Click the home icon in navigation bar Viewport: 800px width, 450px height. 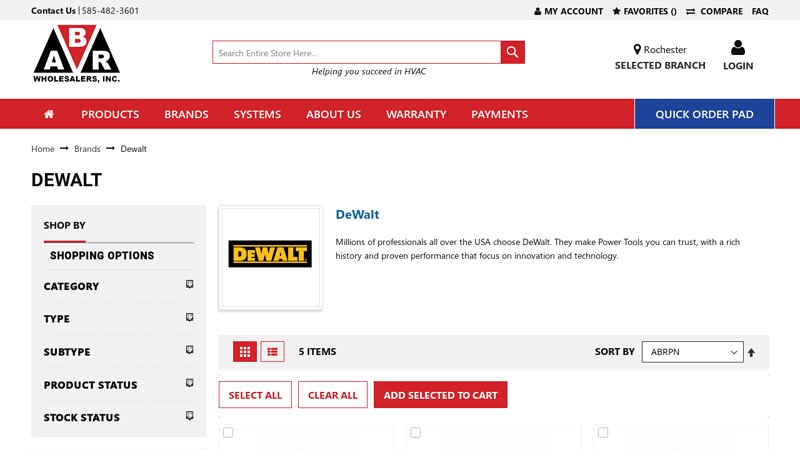click(49, 114)
